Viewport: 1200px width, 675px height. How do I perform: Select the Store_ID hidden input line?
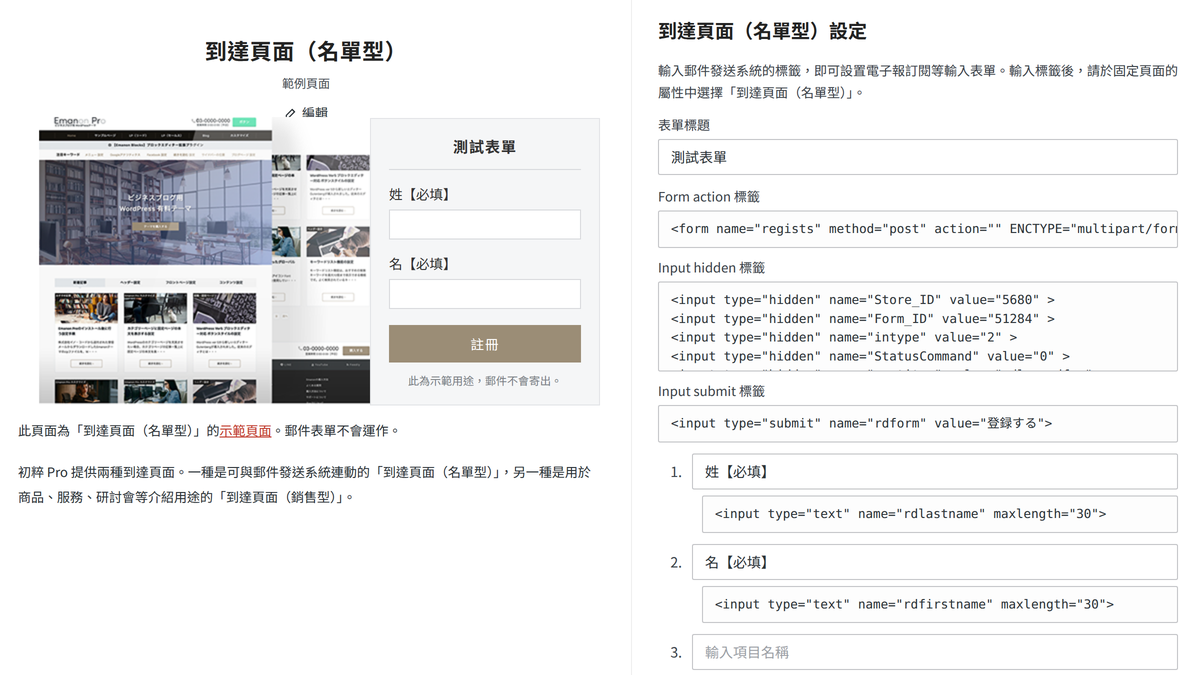862,299
